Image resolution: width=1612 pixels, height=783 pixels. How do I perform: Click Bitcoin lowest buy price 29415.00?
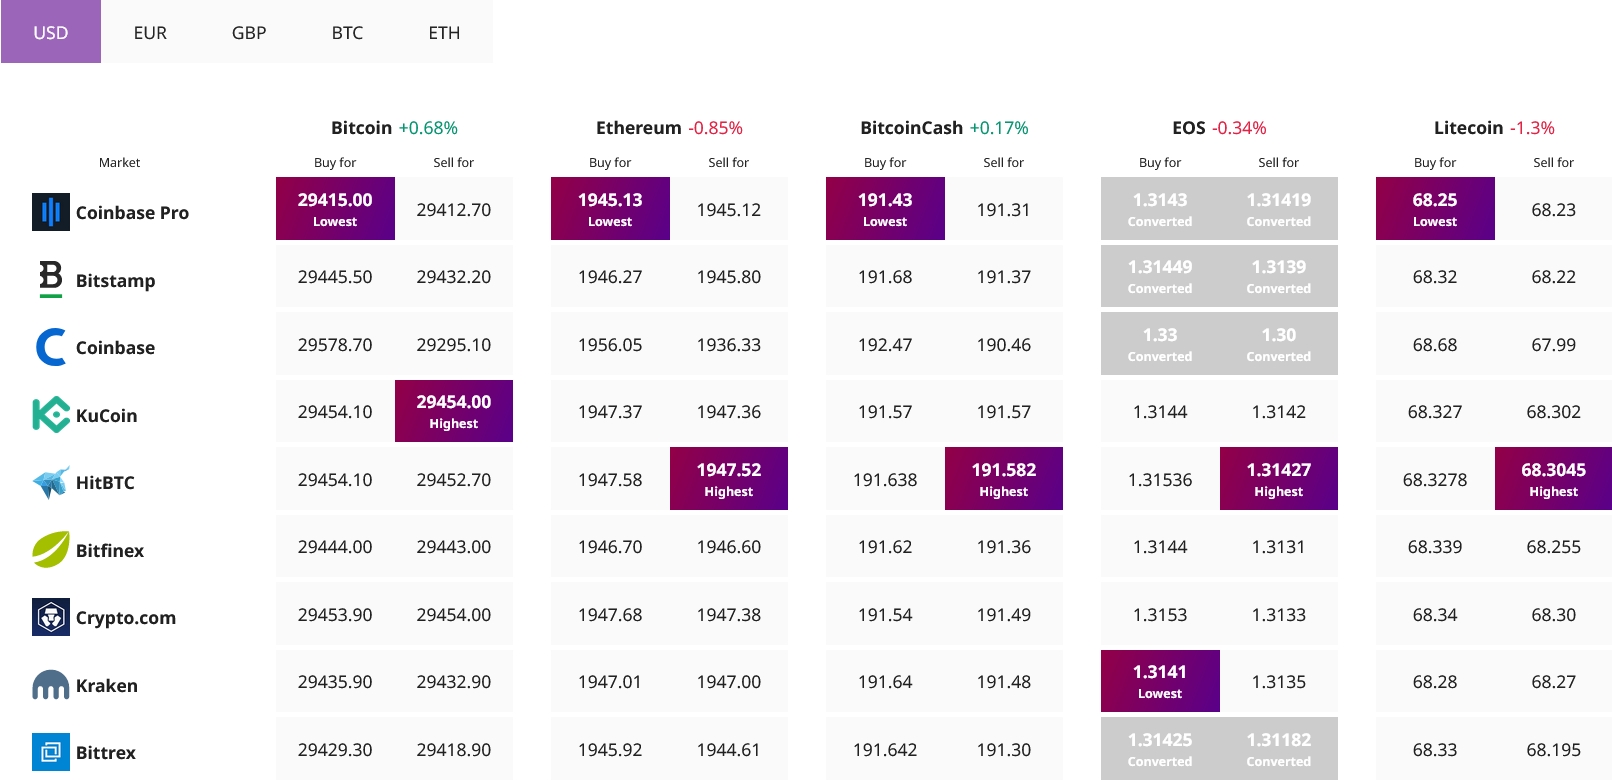335,209
